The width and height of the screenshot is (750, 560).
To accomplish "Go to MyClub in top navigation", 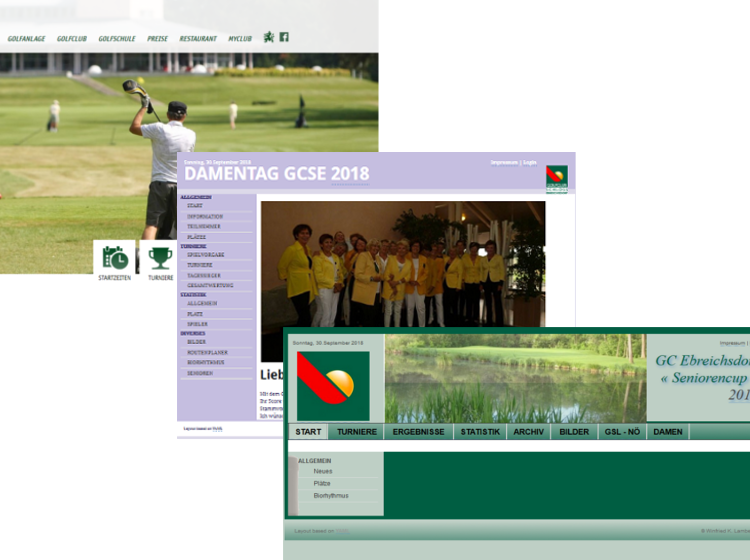I will coord(240,38).
